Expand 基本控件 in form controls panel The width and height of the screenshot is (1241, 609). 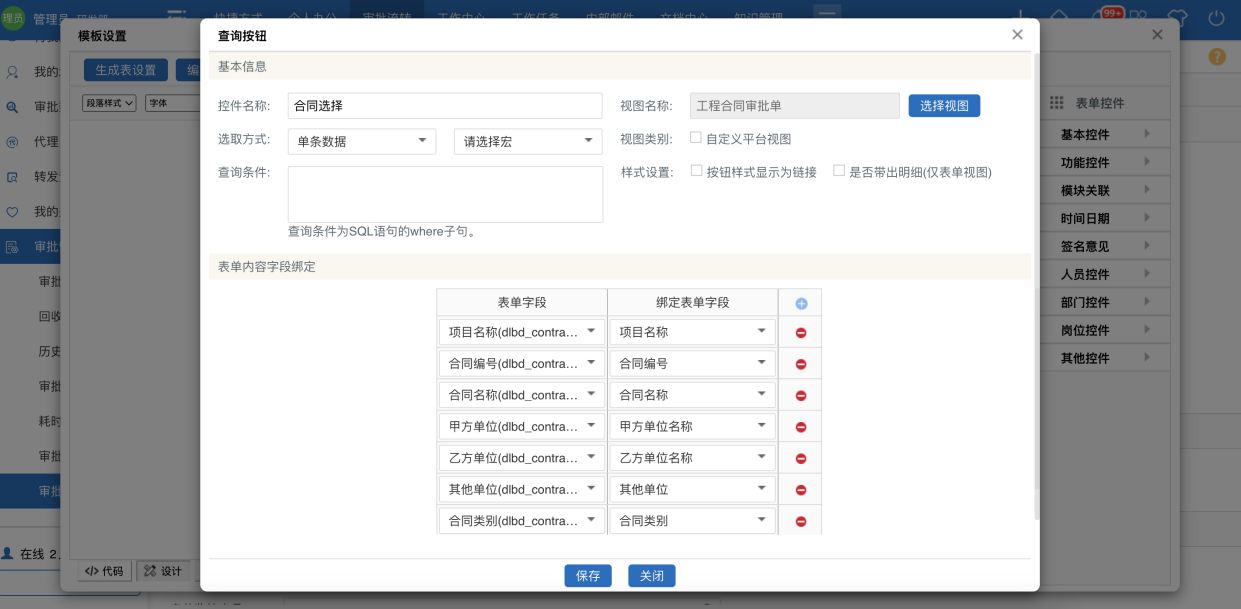click(x=1104, y=134)
